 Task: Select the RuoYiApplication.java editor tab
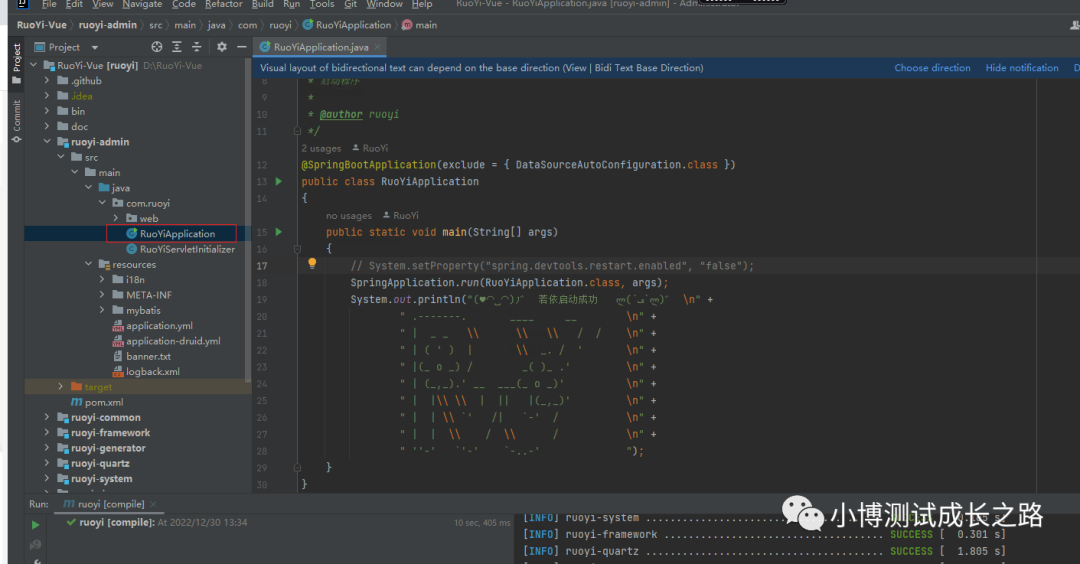(x=318, y=47)
